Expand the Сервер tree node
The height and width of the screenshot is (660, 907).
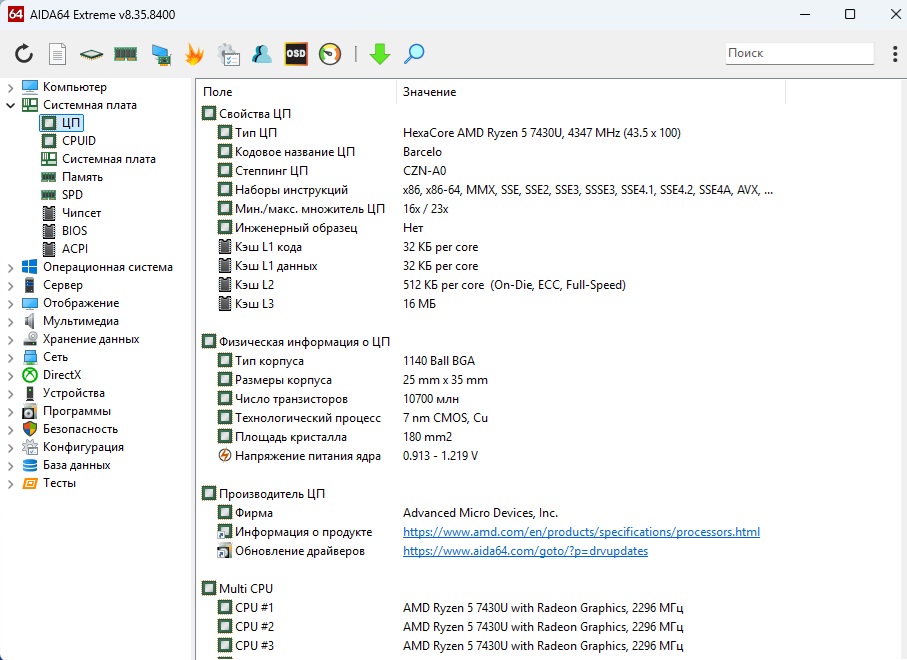click(x=10, y=286)
